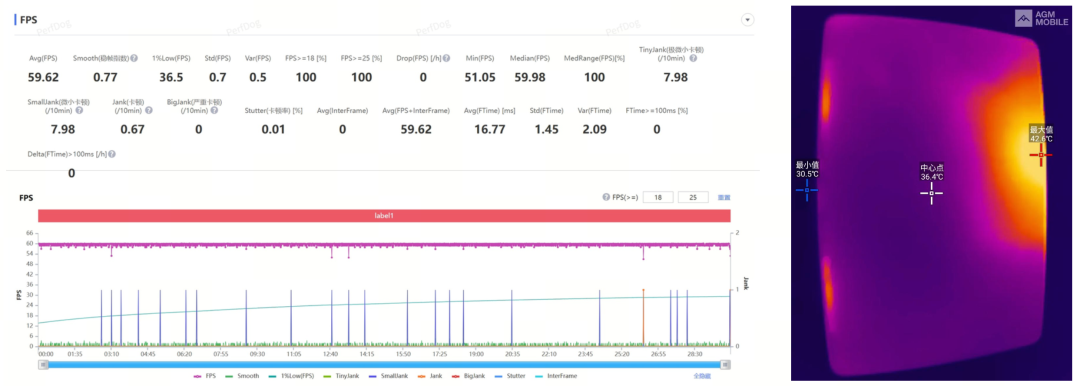
Task: Select the Avg(FTime) value 16.77
Action: click(490, 129)
